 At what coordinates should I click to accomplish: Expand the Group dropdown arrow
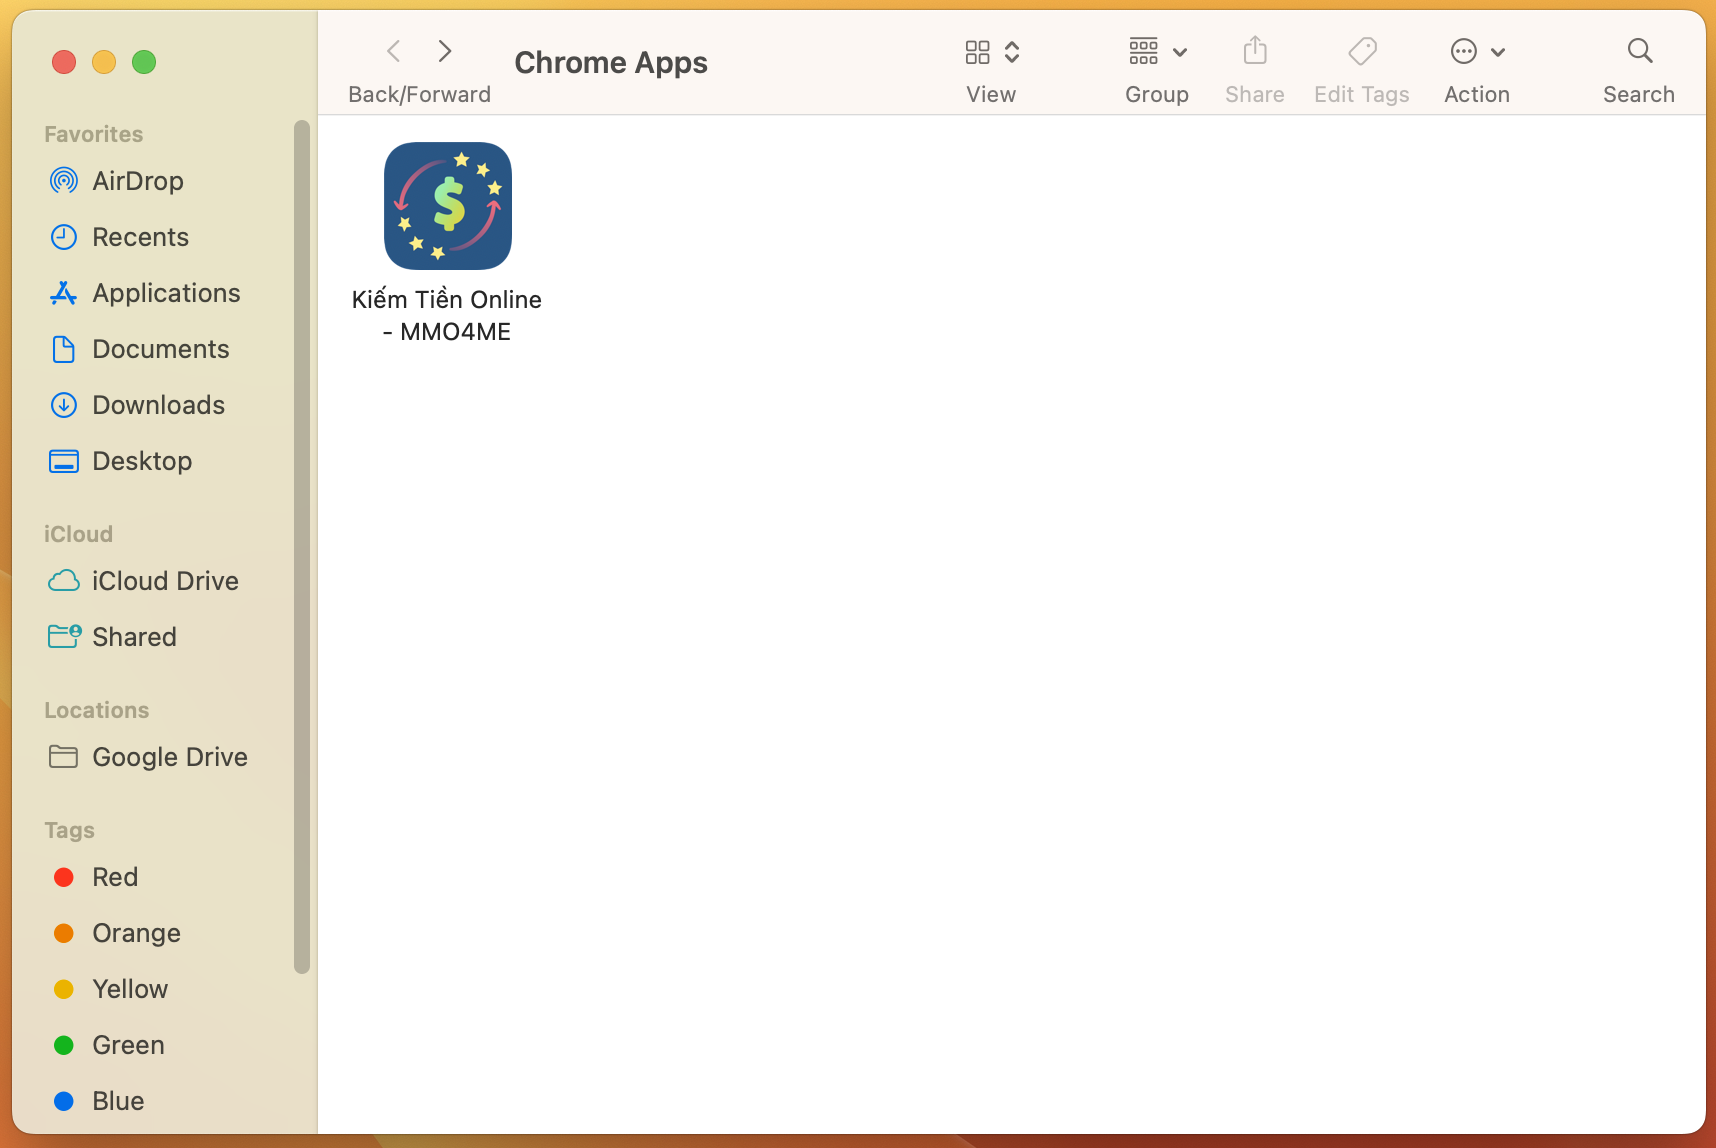pyautogui.click(x=1180, y=52)
